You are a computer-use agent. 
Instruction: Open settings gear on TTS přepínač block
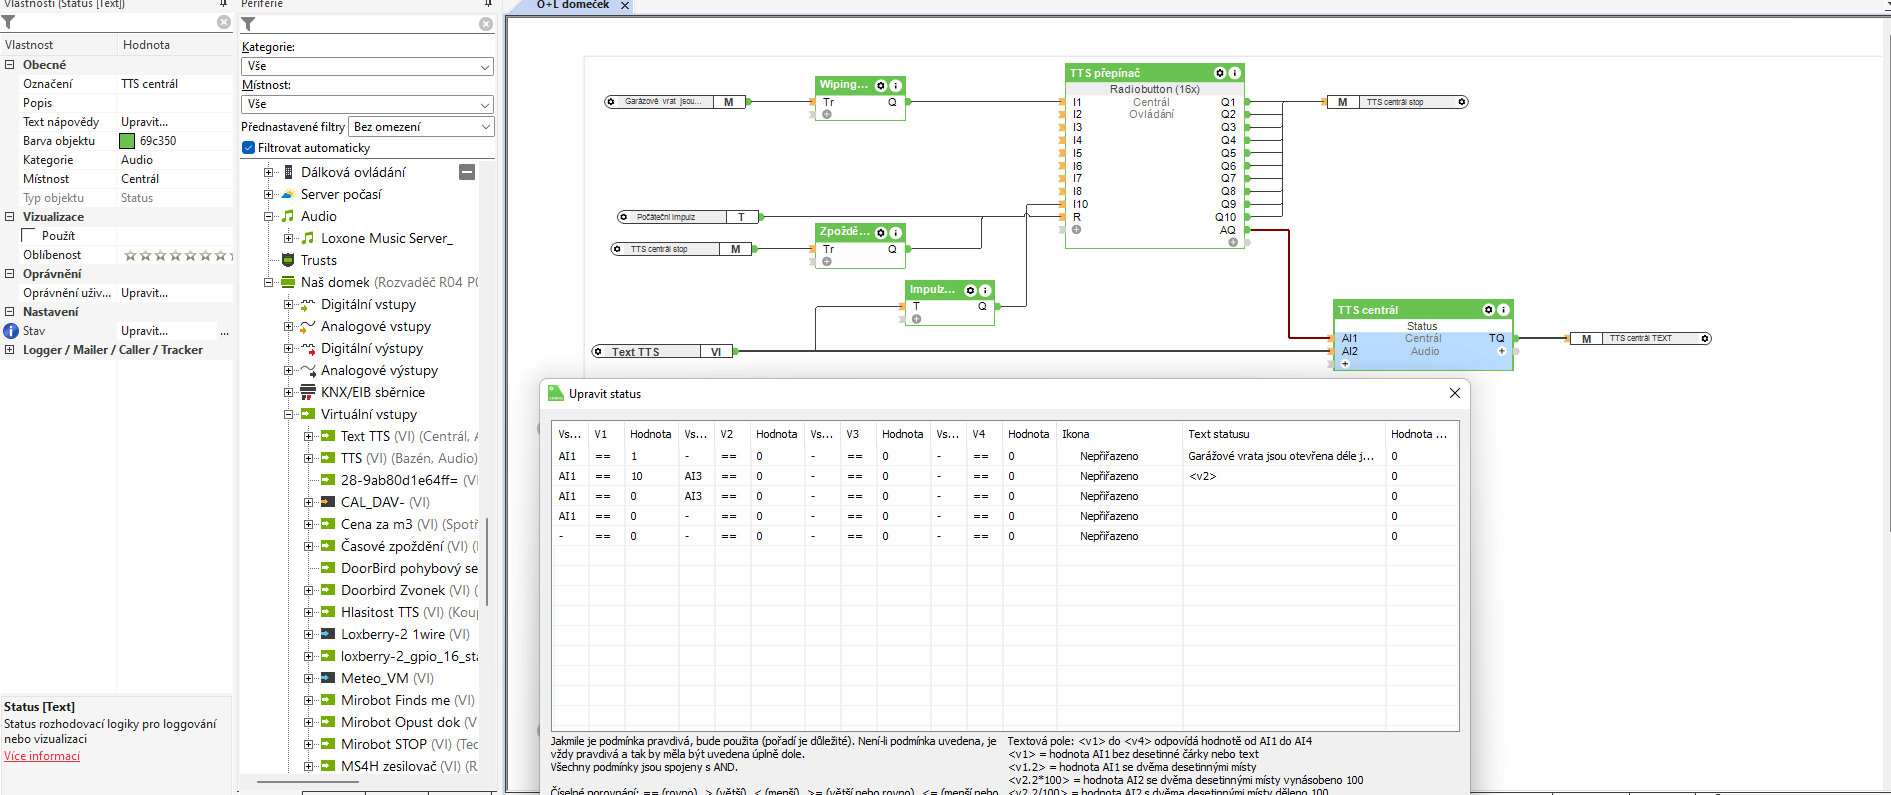tap(1219, 73)
